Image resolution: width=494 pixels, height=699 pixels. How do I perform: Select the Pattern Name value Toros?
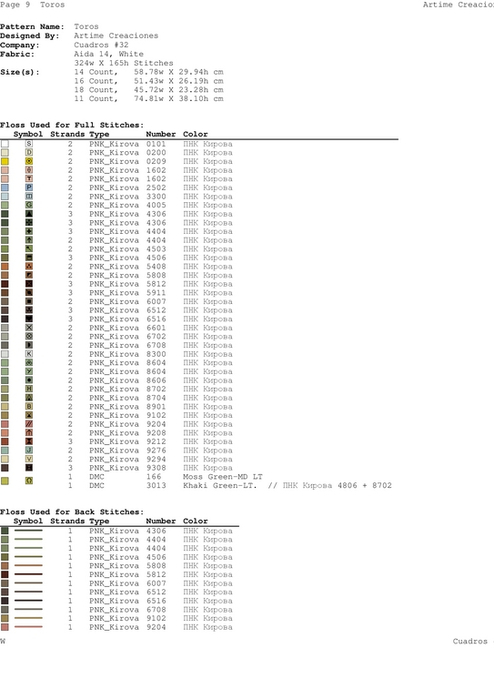pyautogui.click(x=86, y=27)
